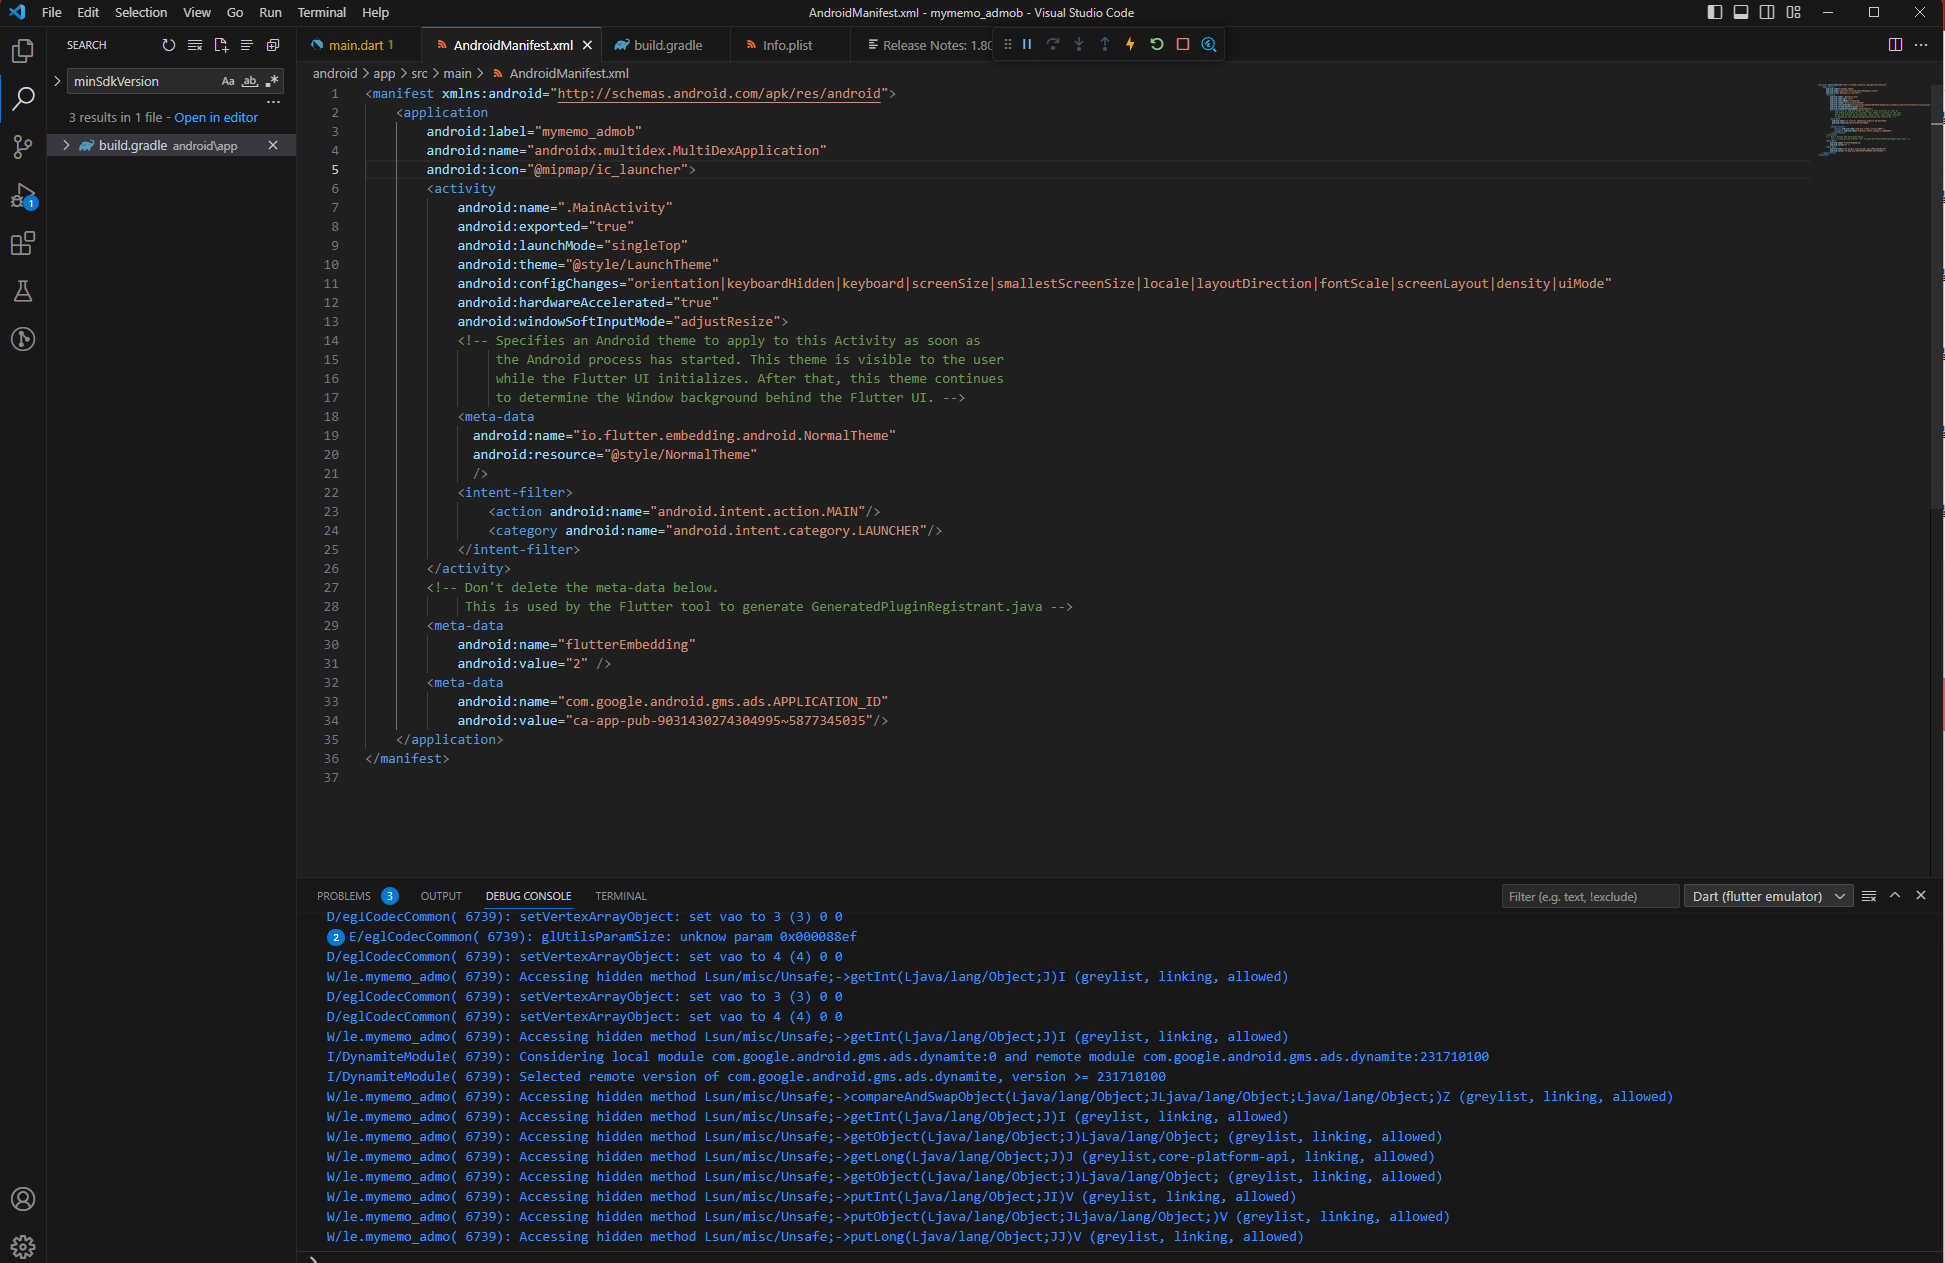The image size is (1945, 1263).
Task: Click AndroidManifest.xml breadcrumb item
Action: tap(561, 74)
